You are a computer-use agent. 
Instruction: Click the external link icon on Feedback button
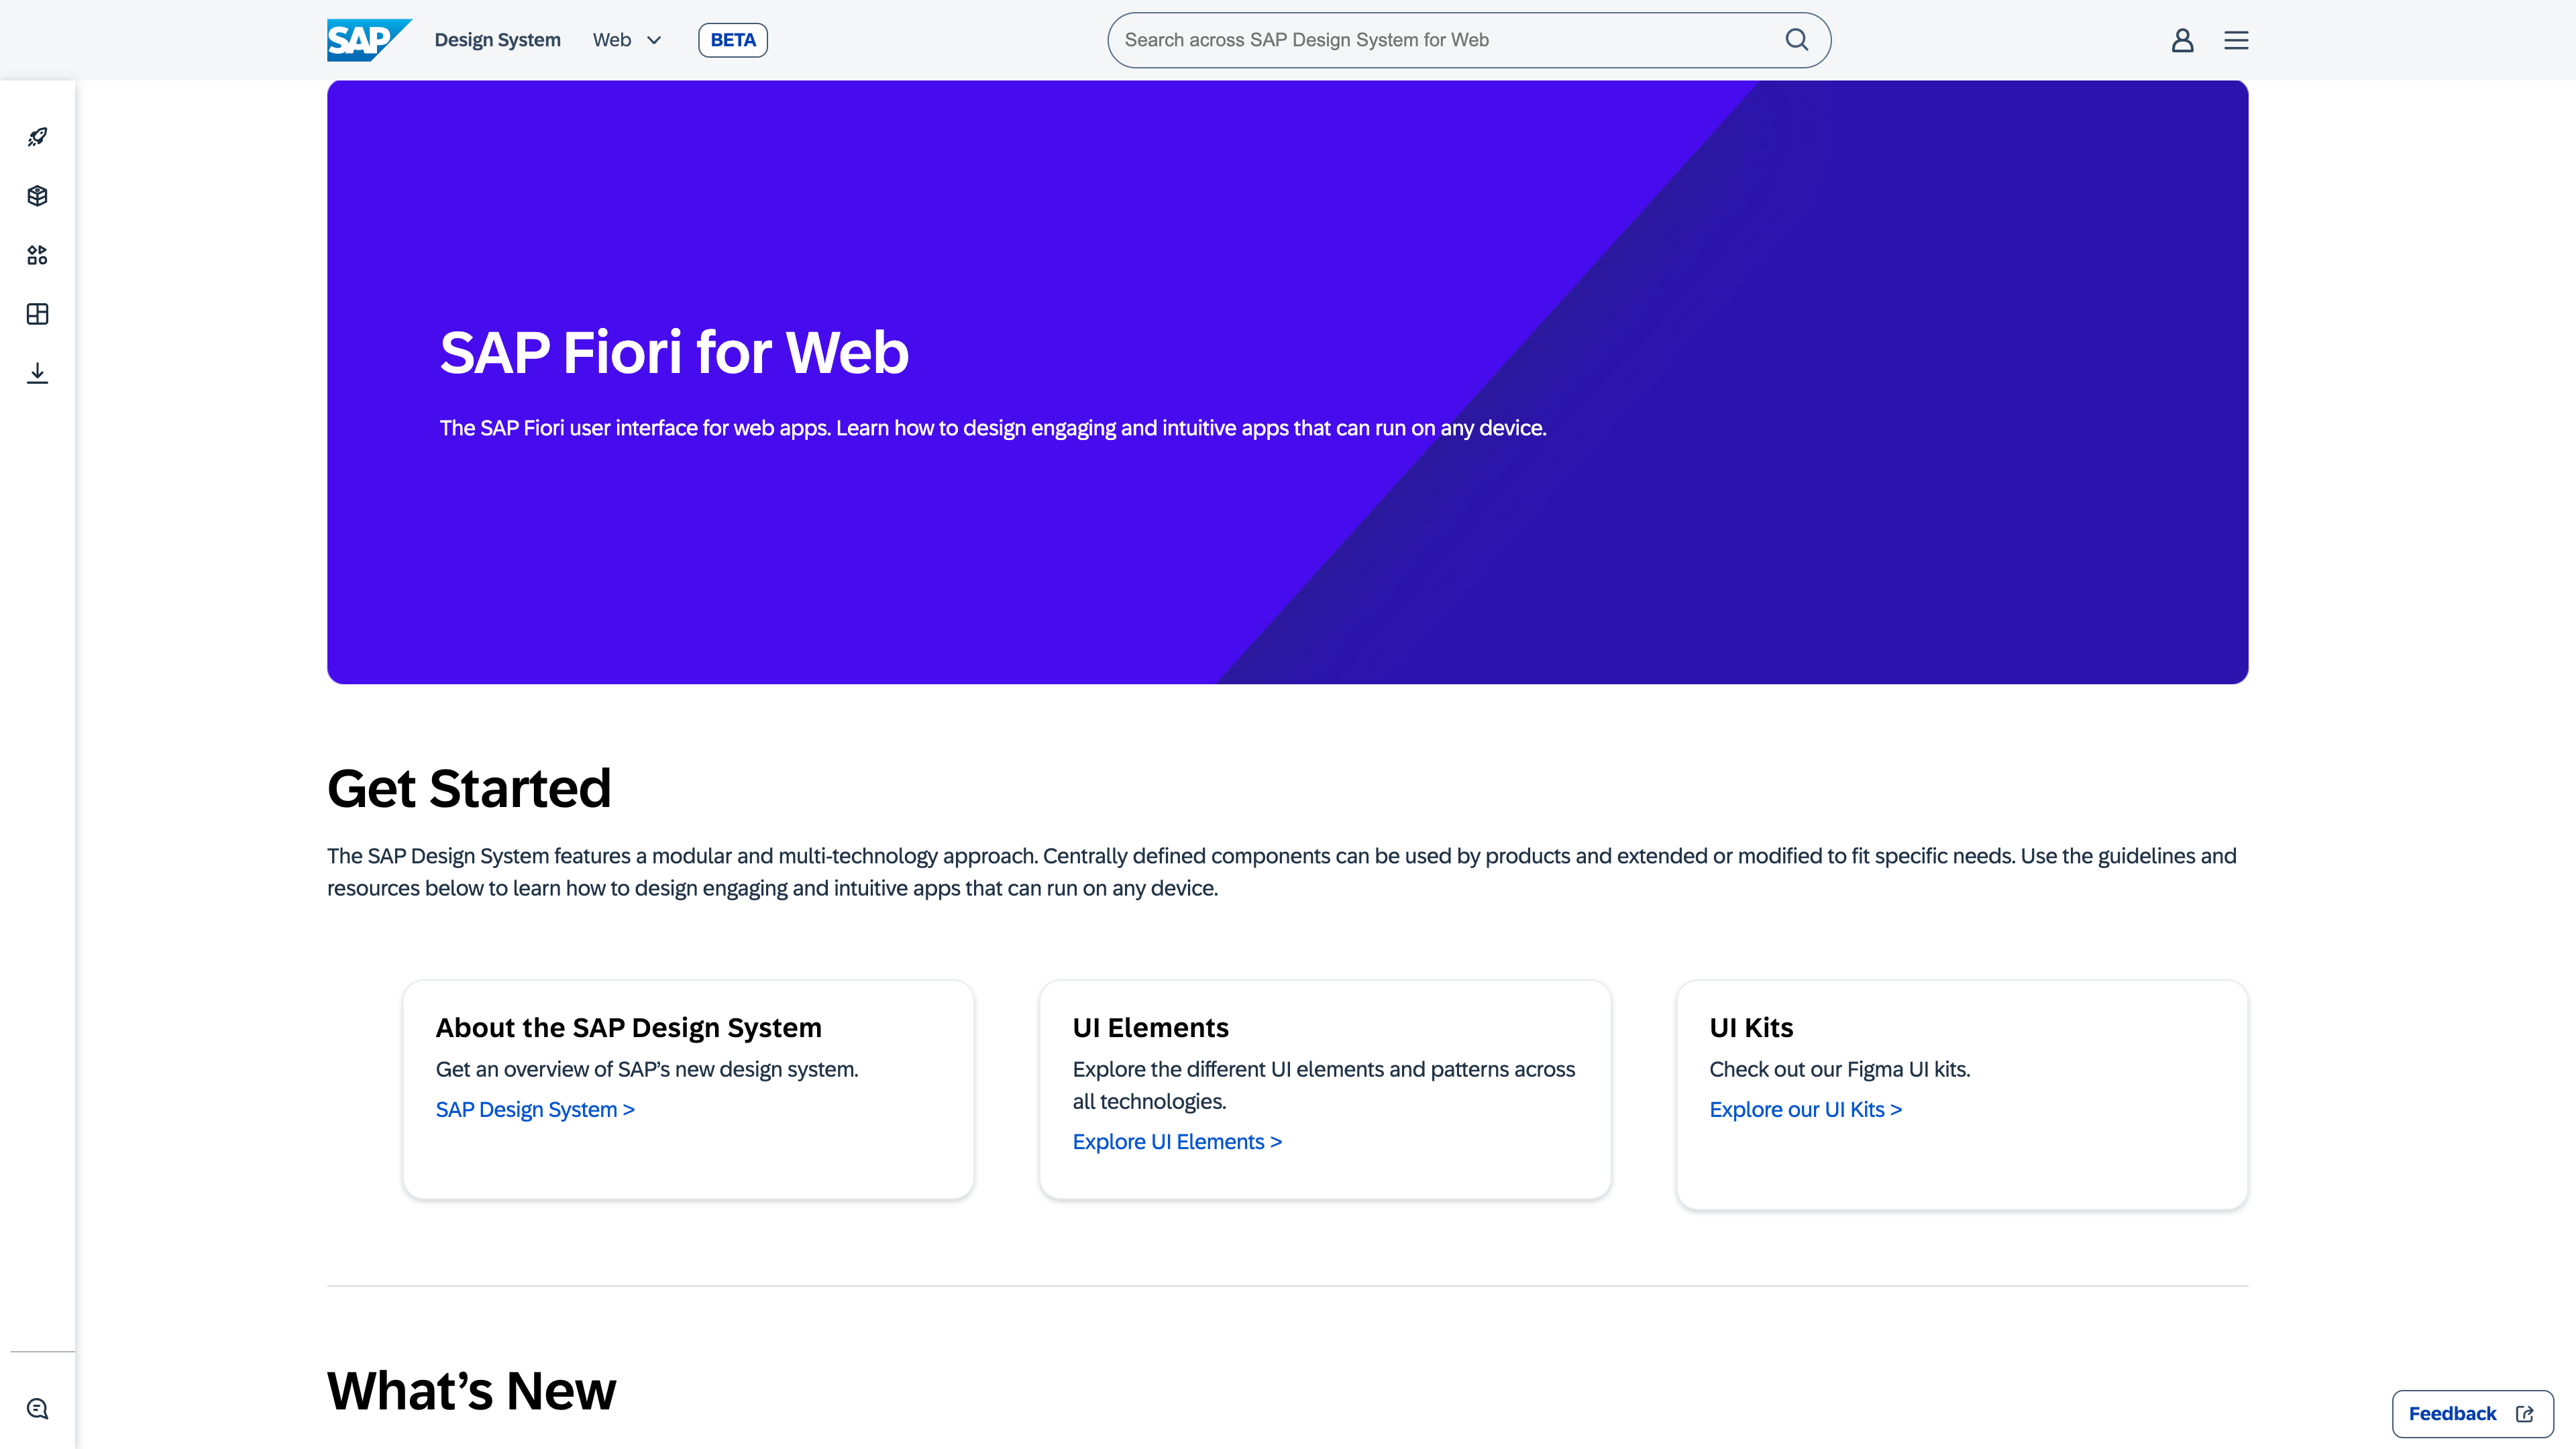[x=2524, y=1413]
